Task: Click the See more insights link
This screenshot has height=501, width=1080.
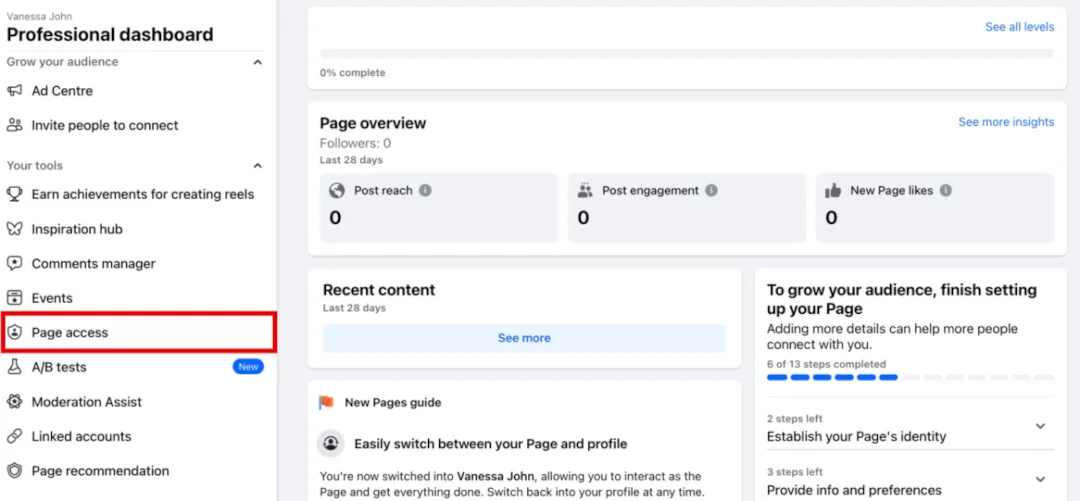Action: (1006, 122)
